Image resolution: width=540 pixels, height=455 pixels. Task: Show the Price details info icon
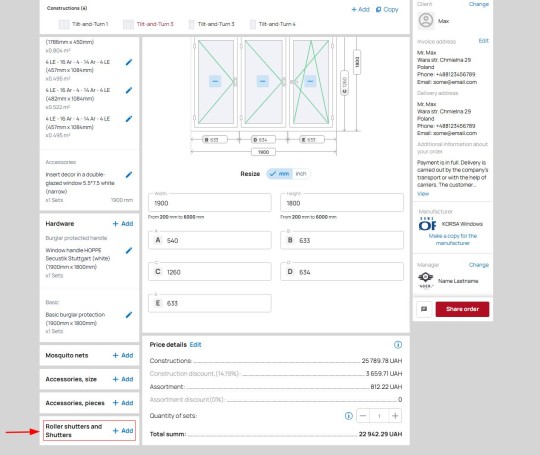pos(398,345)
